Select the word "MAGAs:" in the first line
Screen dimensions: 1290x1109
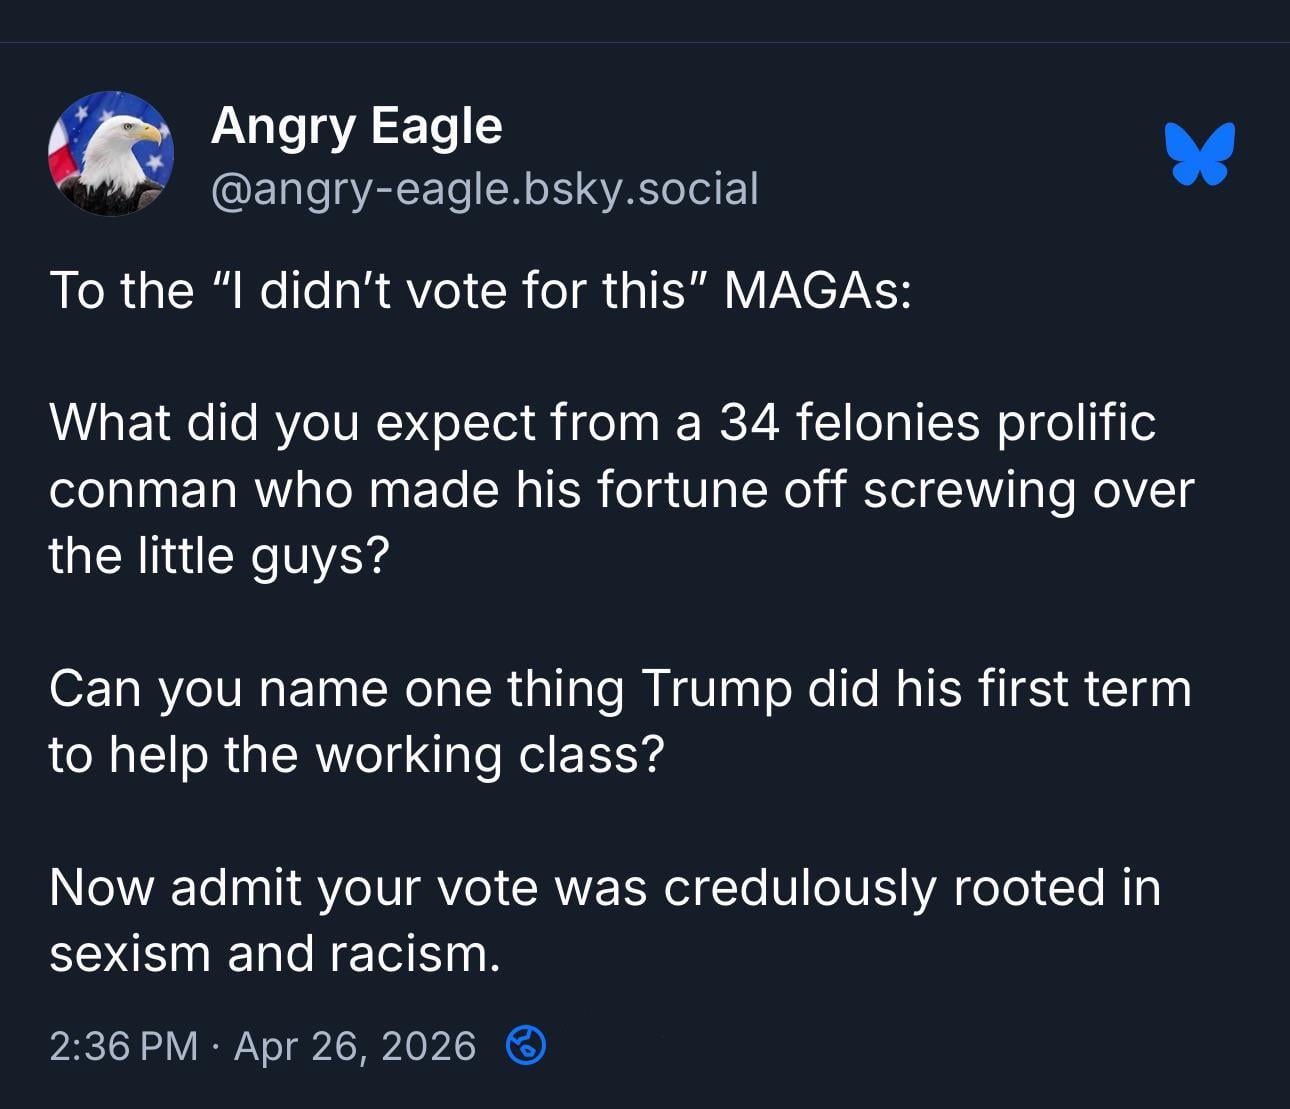817,291
